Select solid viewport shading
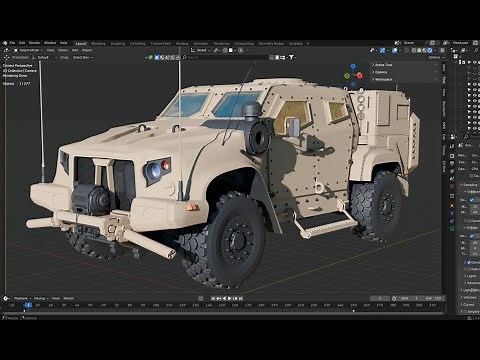Image resolution: width=480 pixels, height=360 pixels. click(x=419, y=50)
